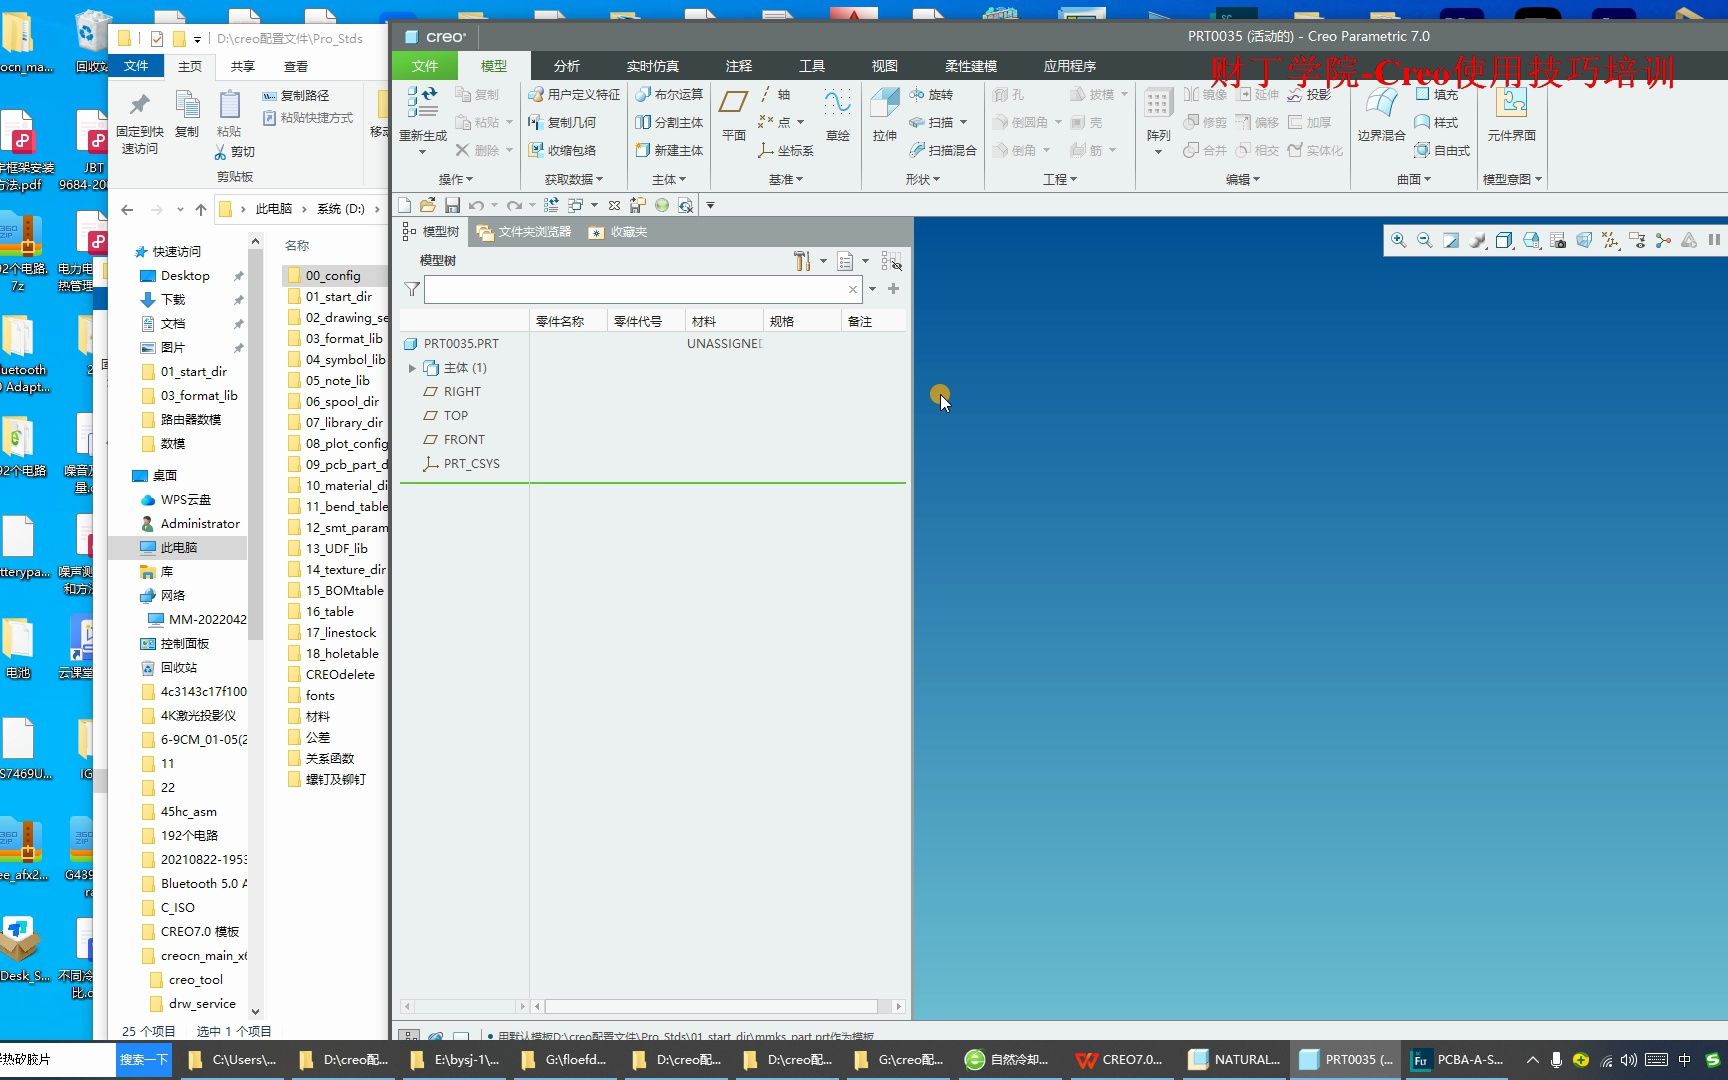Open 布尔运算 boolean operations

coord(669,94)
